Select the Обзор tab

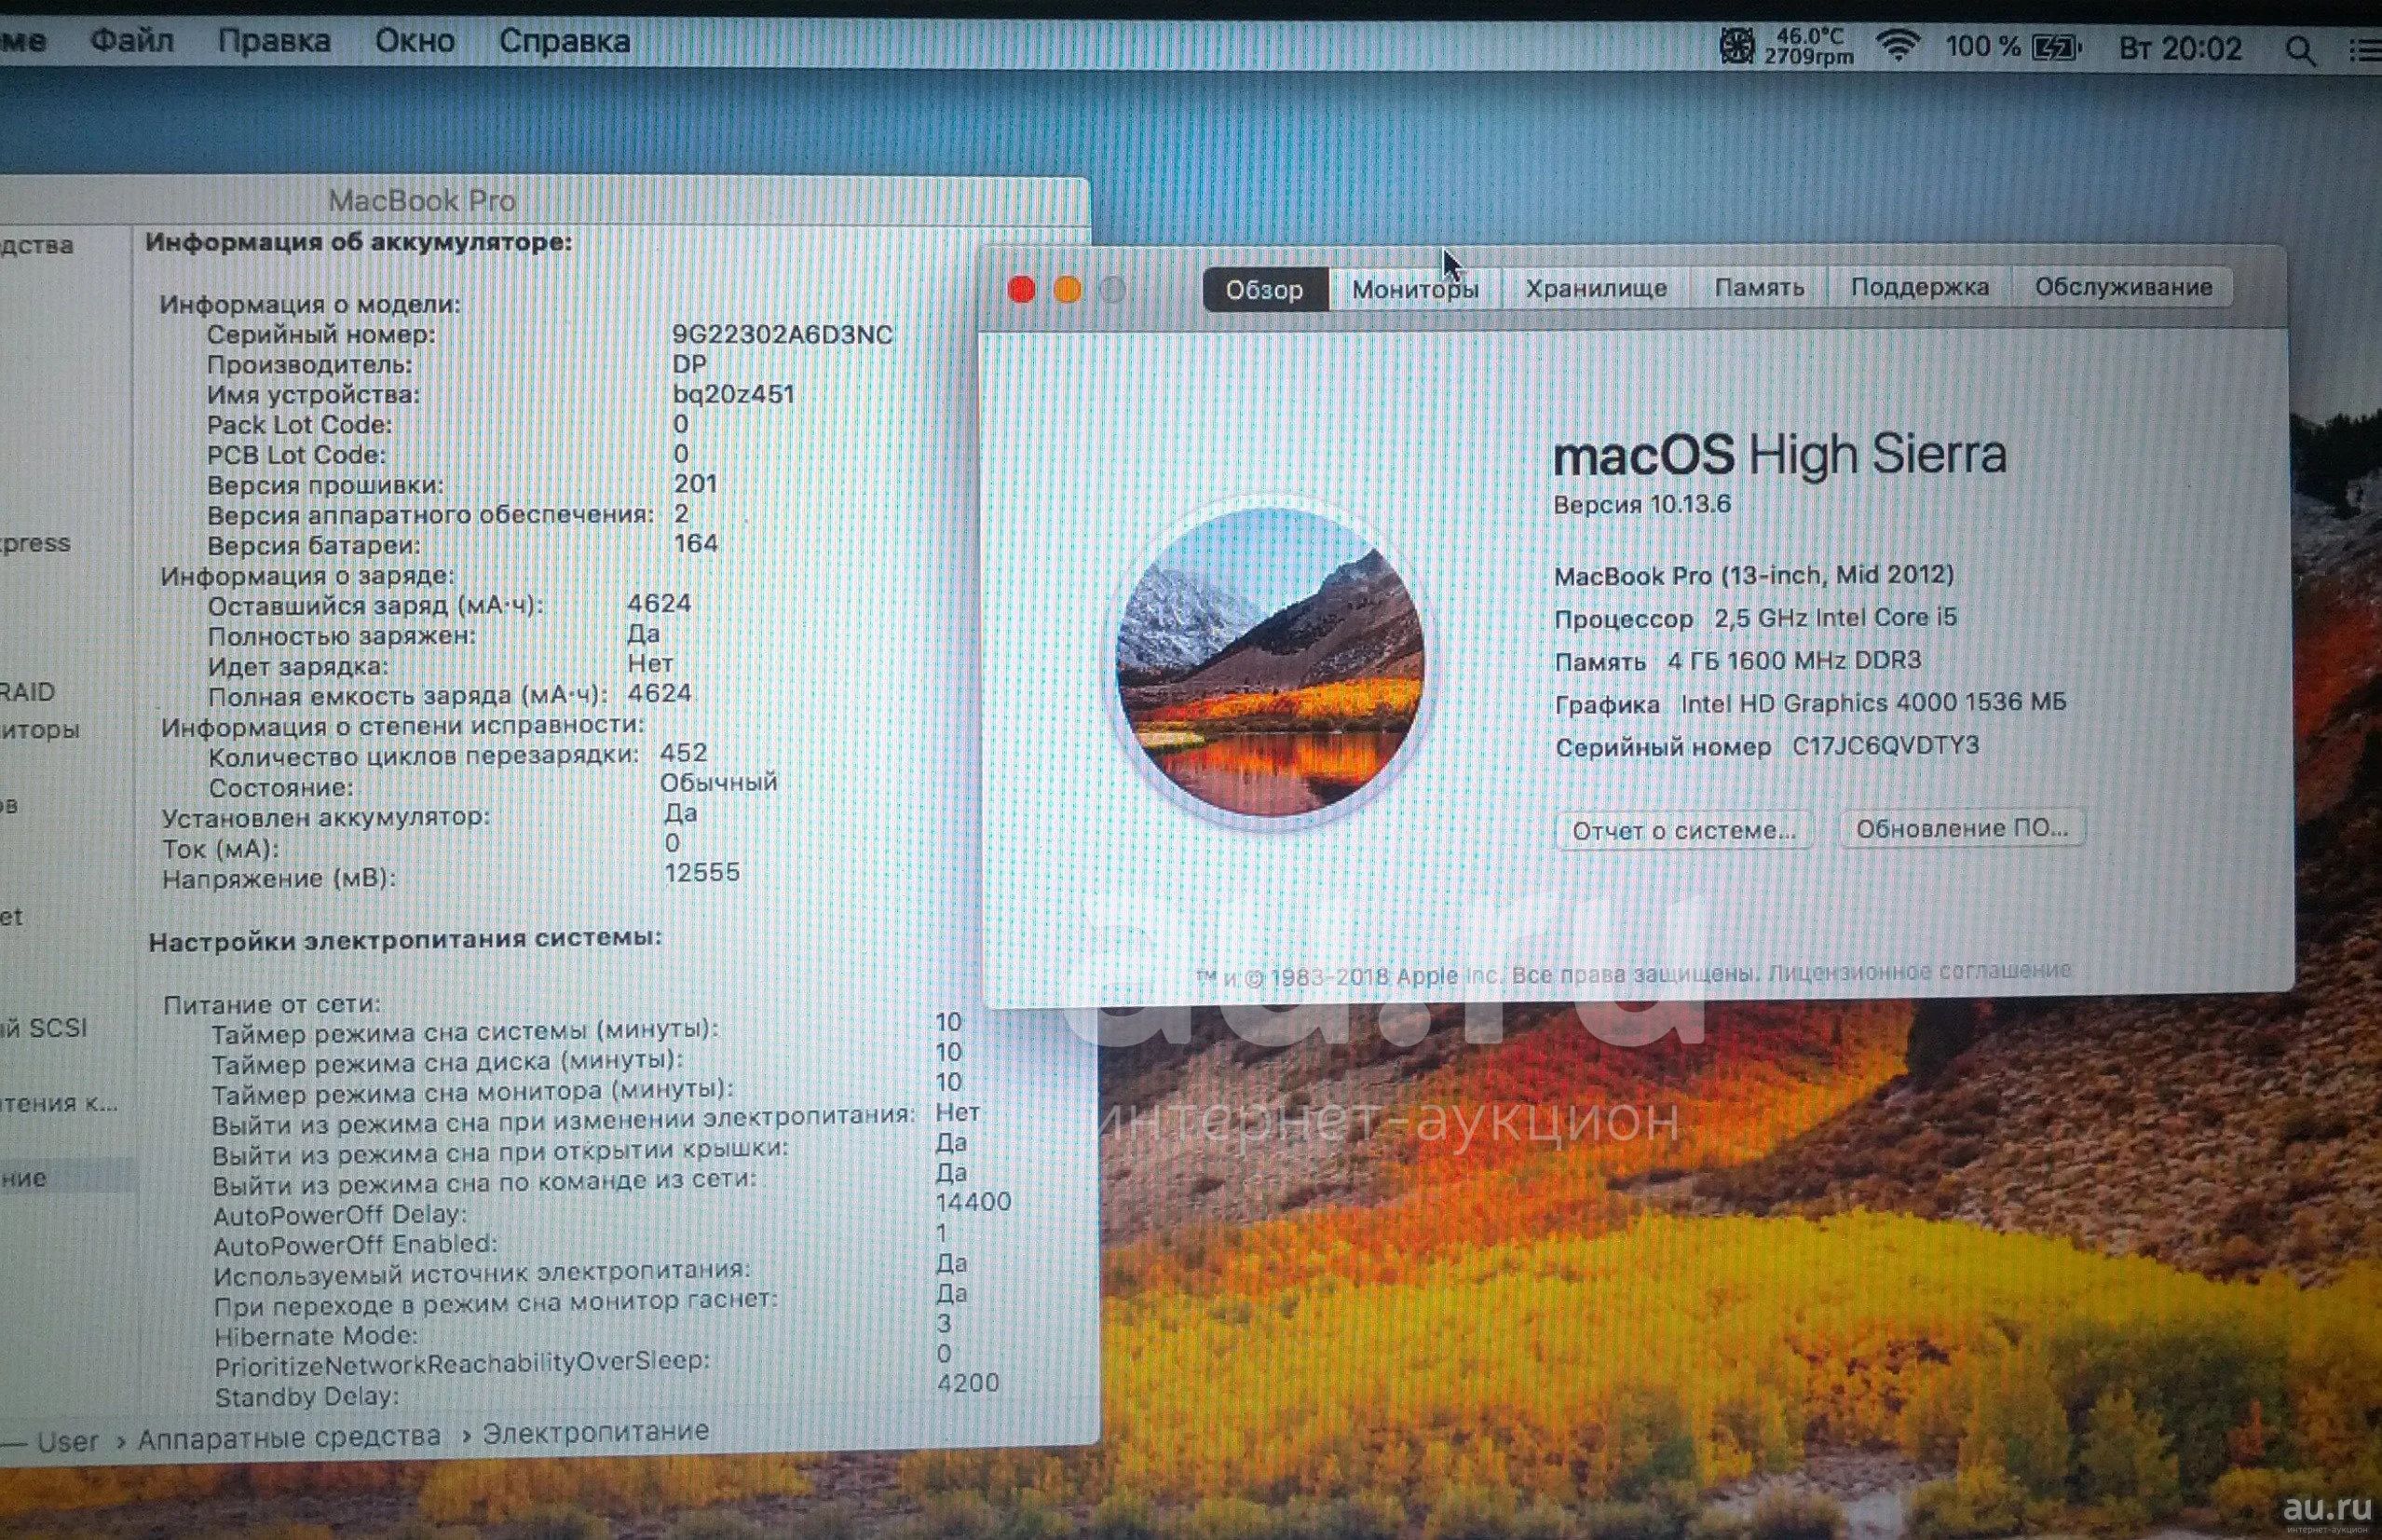1265,290
